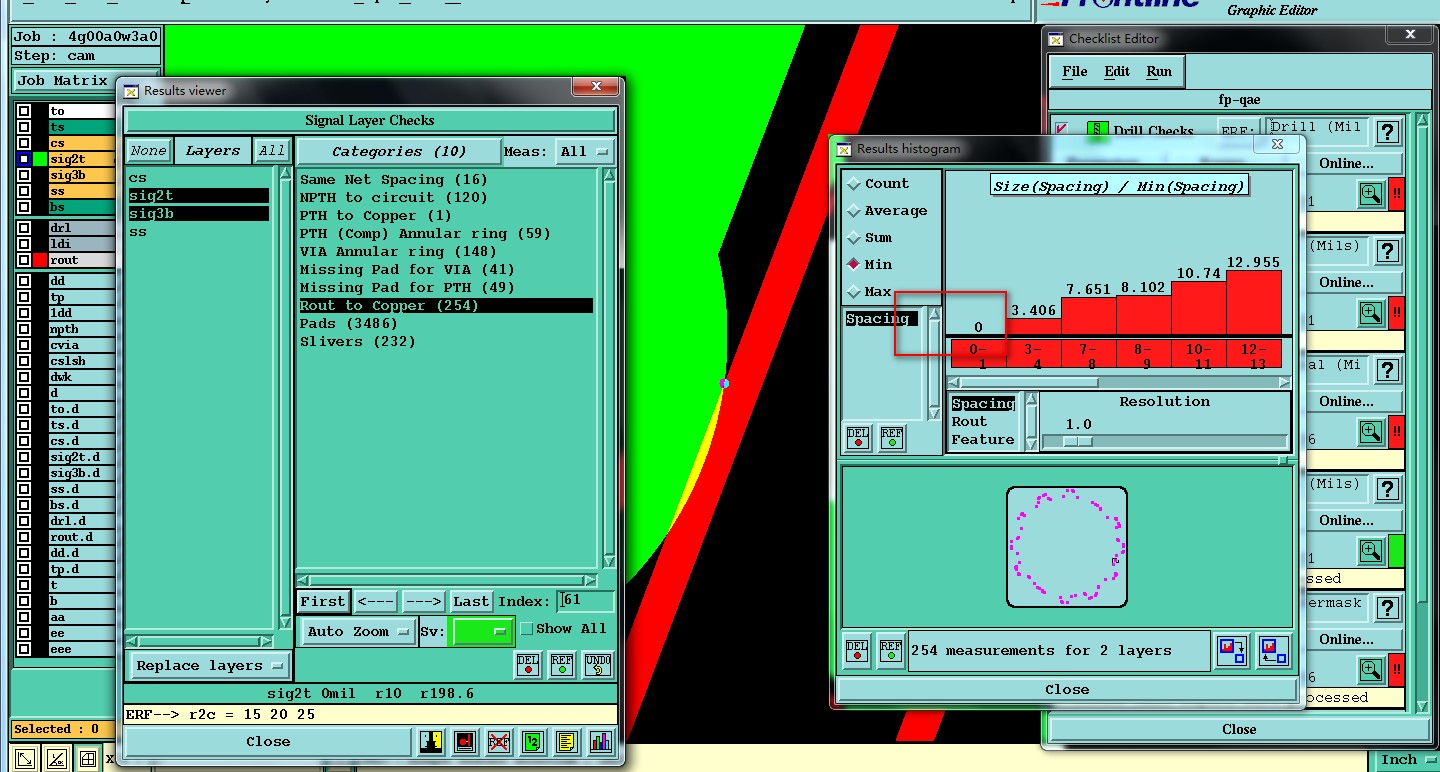The height and width of the screenshot is (772, 1440).
Task: Click the dotted outline board thumbnail
Action: click(1067, 547)
